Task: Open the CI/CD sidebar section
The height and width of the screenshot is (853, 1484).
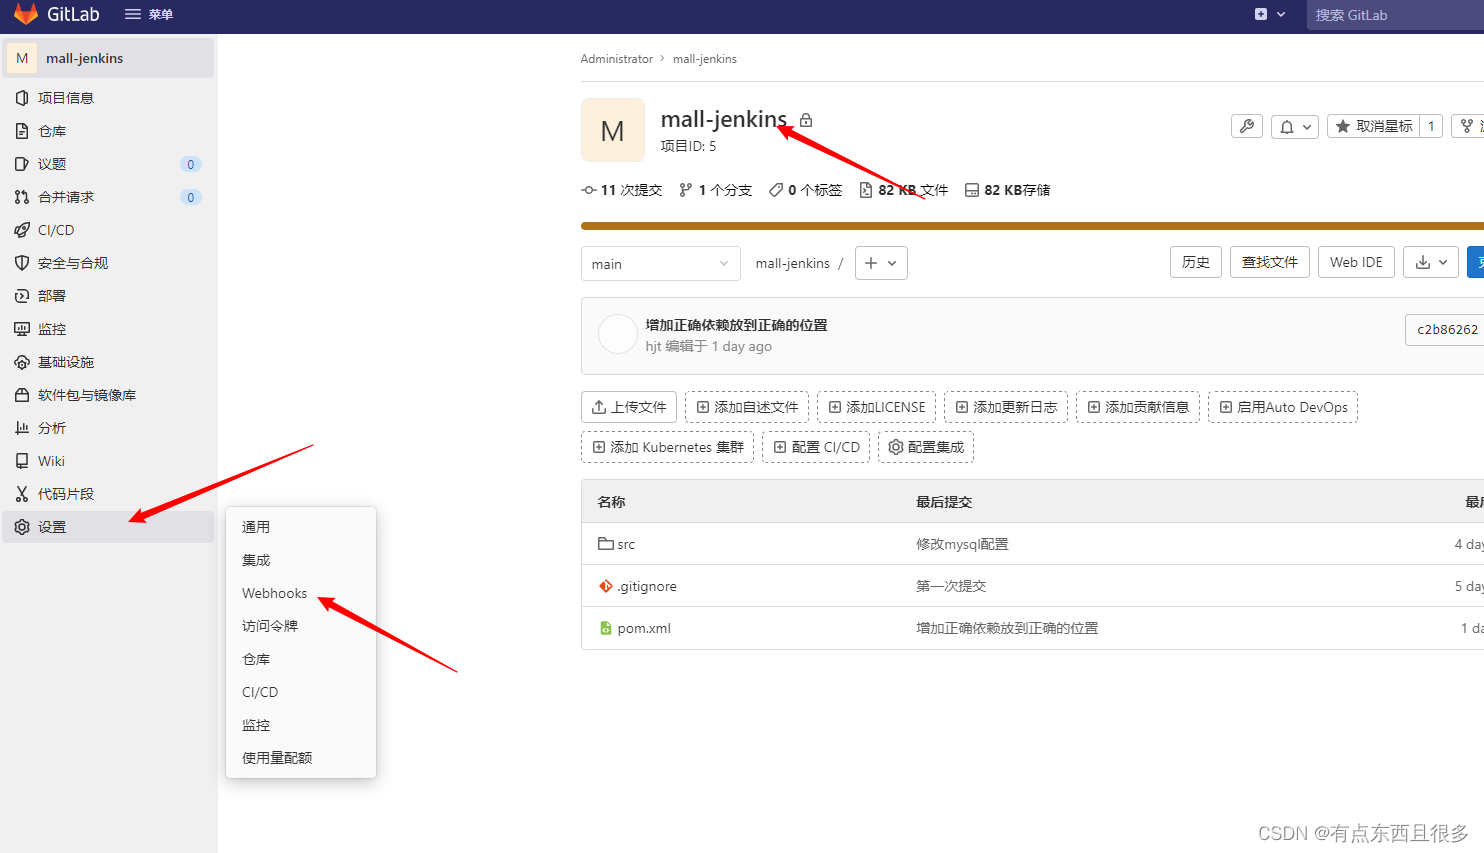Action: pos(109,230)
